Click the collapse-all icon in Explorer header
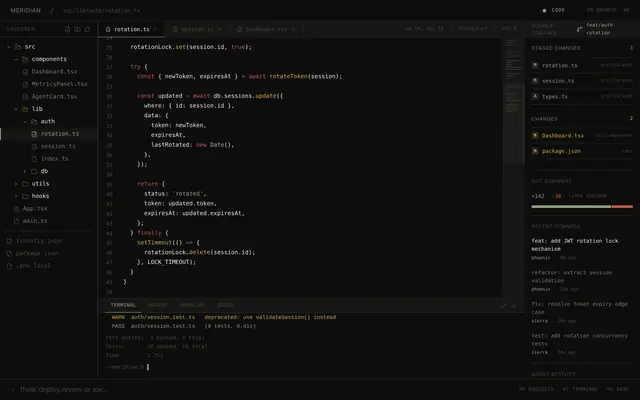640x400 pixels. (x=87, y=29)
